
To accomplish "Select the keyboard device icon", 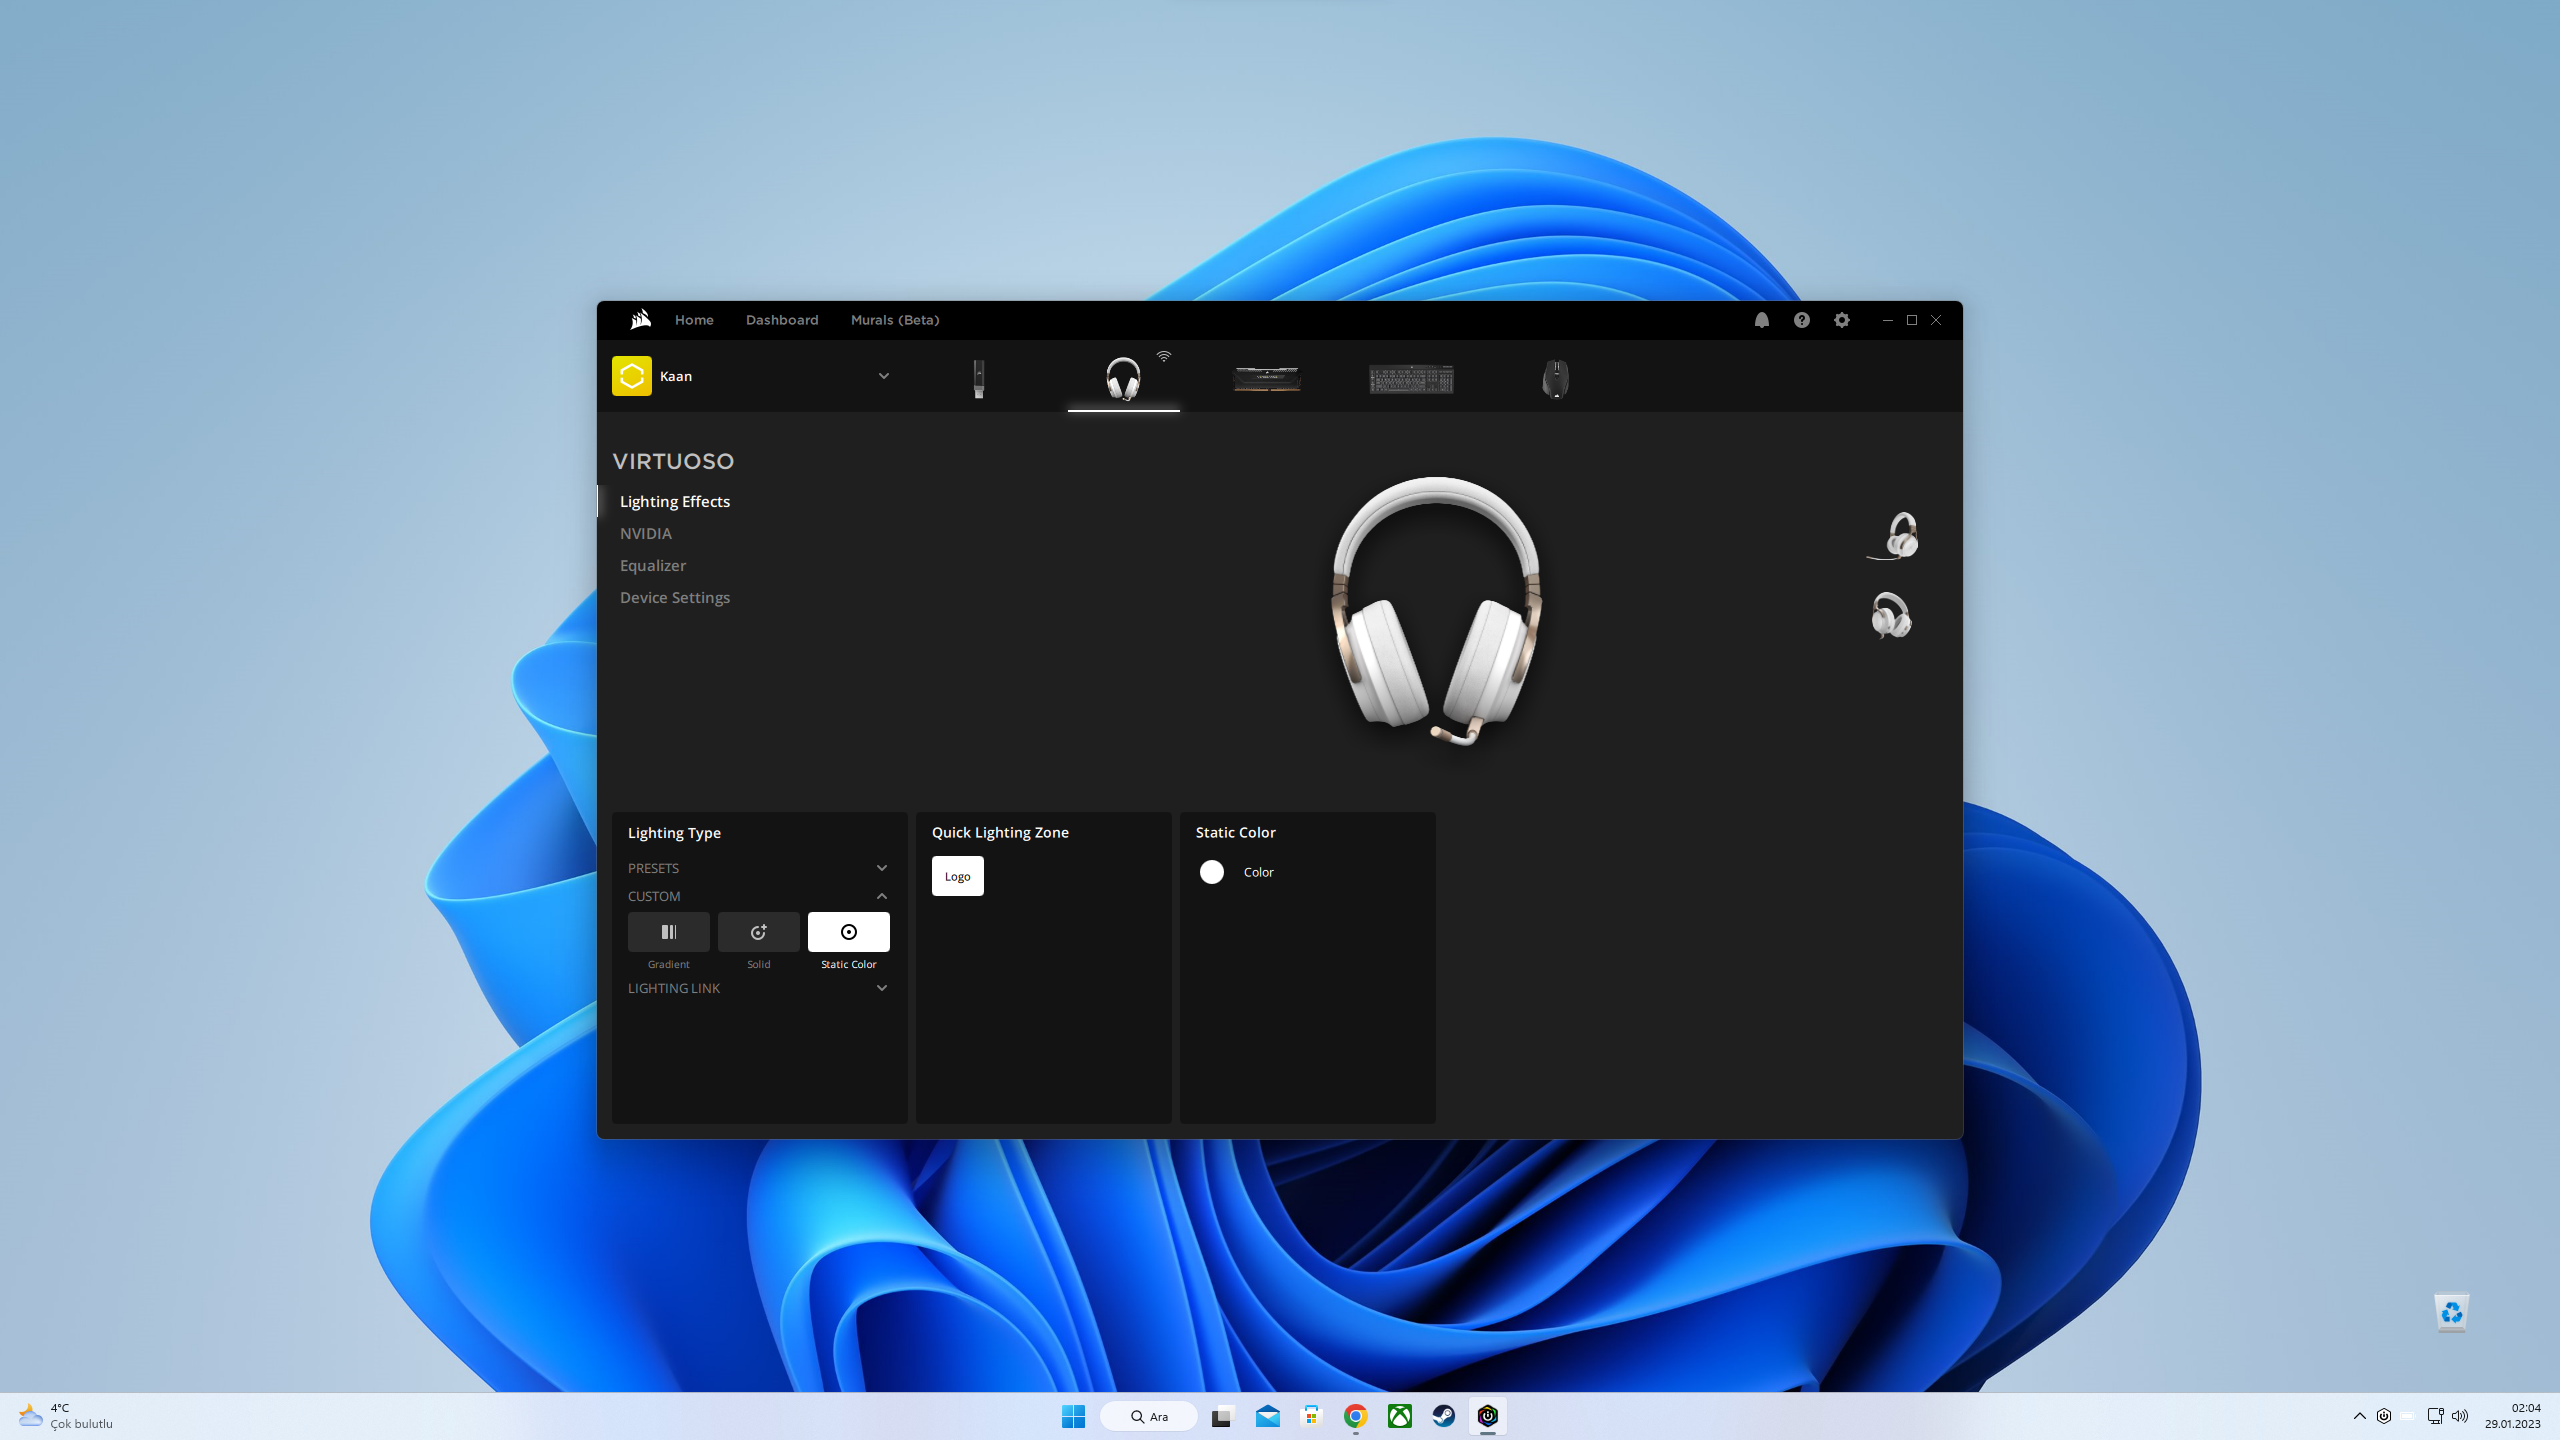I will (x=1411, y=379).
